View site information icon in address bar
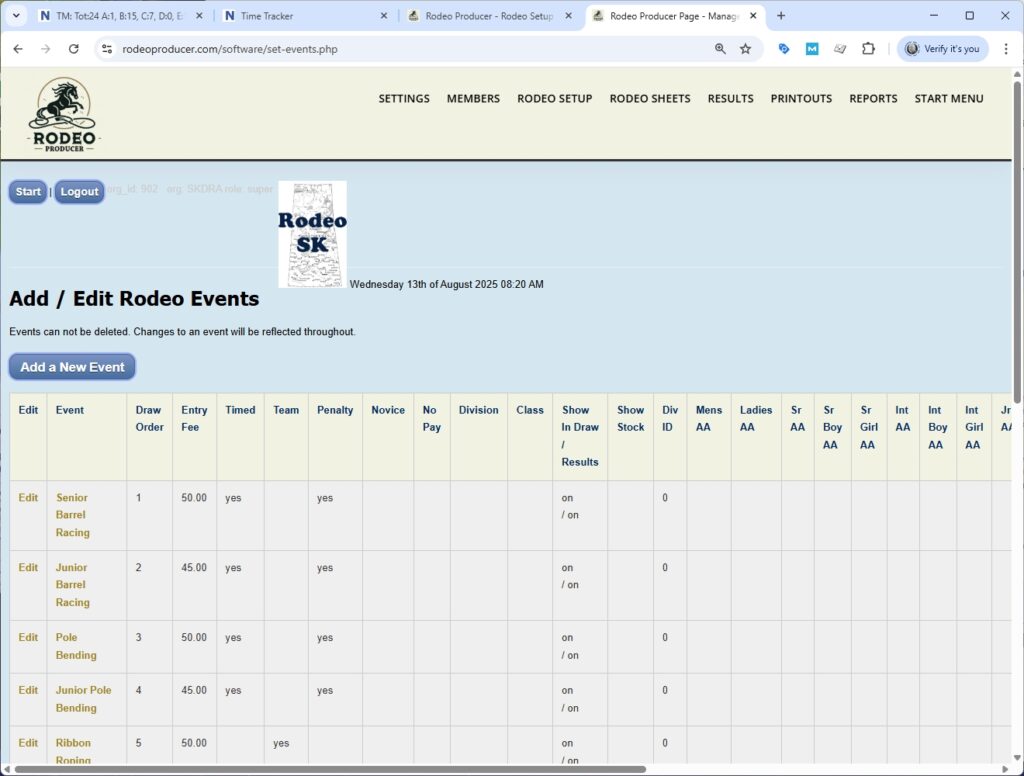 pos(108,49)
